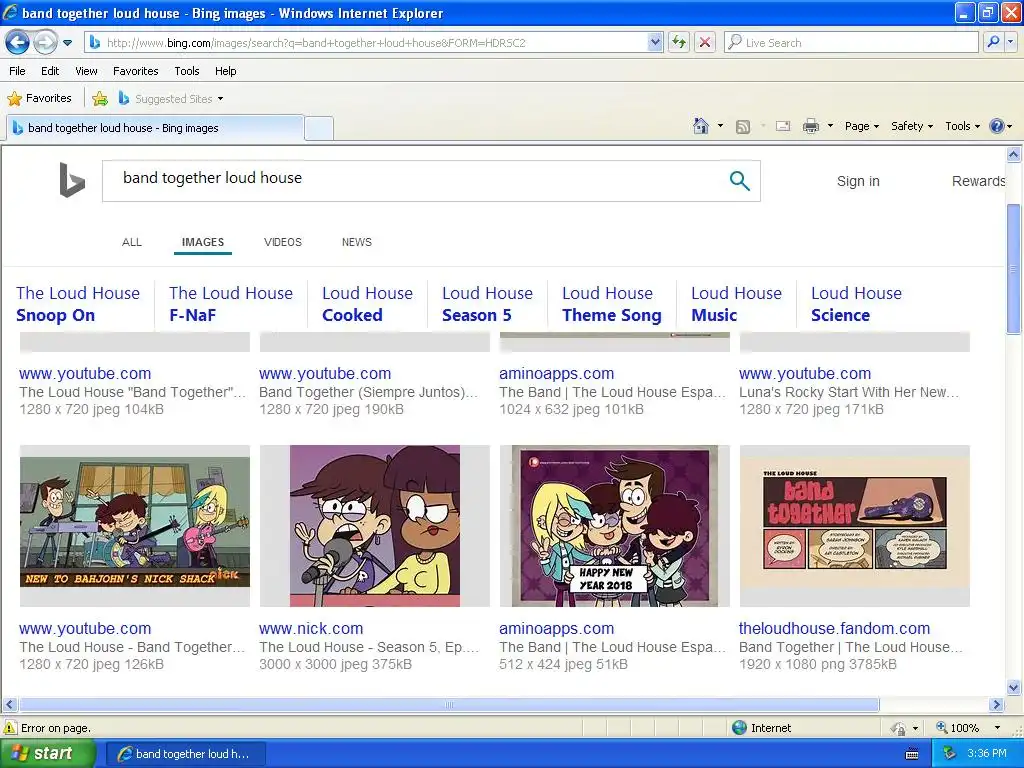The height and width of the screenshot is (768, 1024).
Task: Open the Happy New Year 2018 thumbnail
Action: [x=615, y=526]
